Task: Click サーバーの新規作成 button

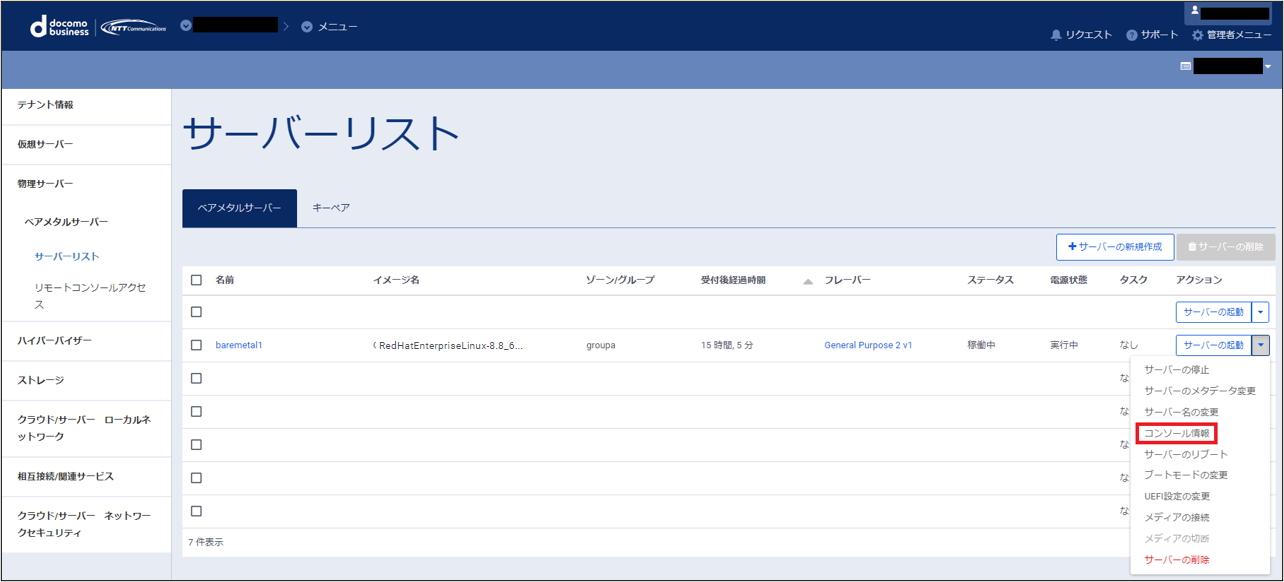Action: click(1114, 247)
